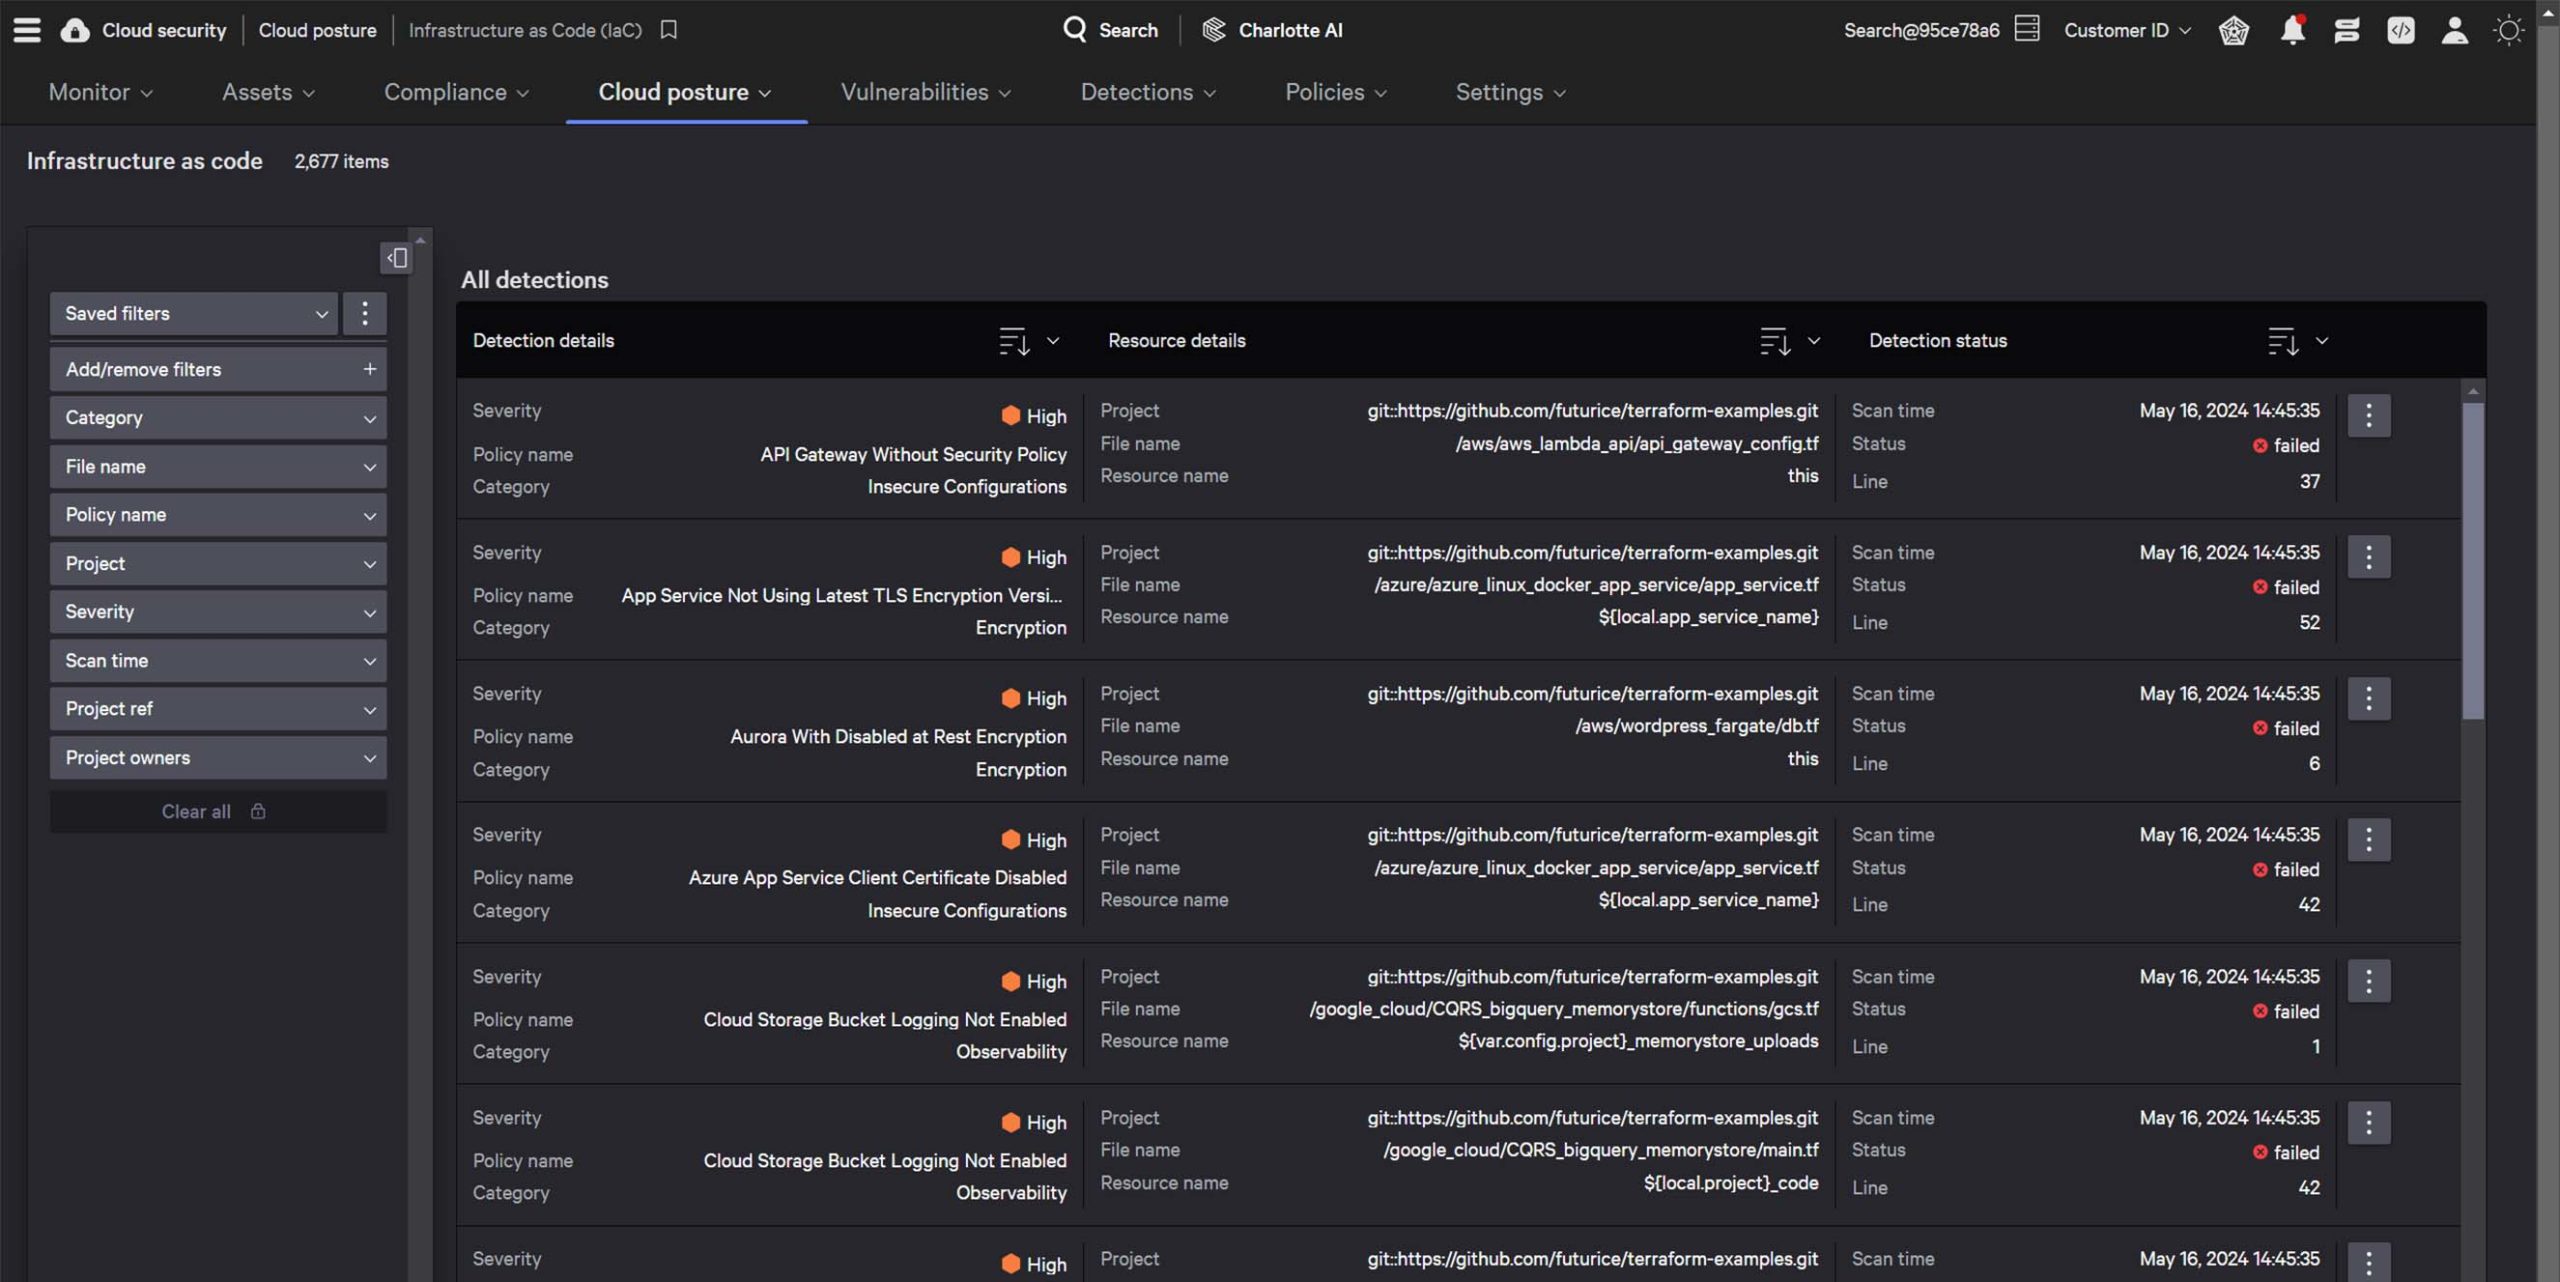Click the Search magnifier icon
The image size is (2560, 1282).
click(1074, 30)
